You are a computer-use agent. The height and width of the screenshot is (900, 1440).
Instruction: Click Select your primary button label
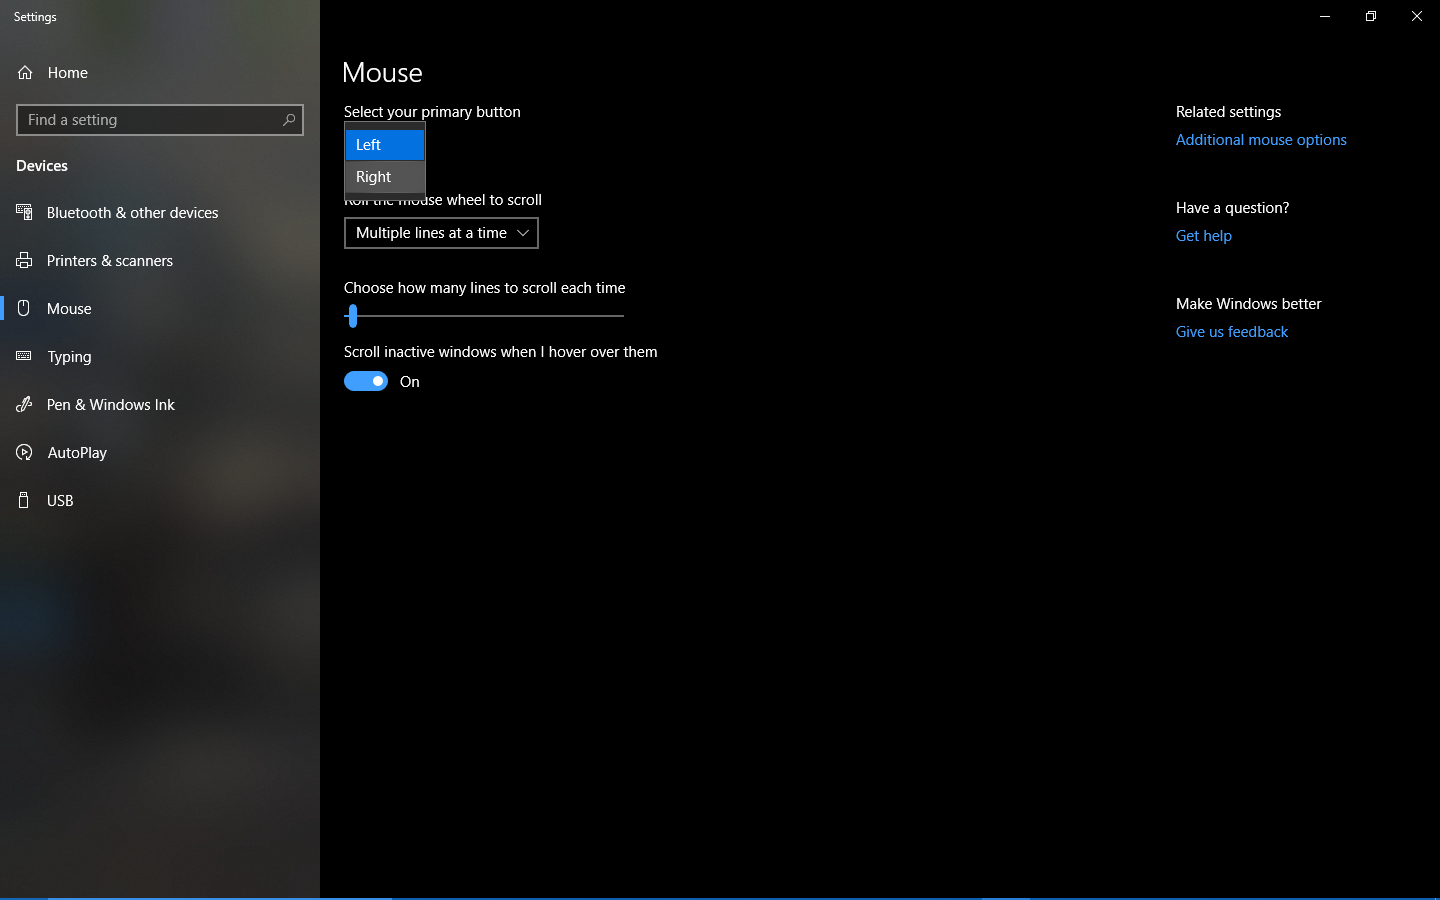click(x=432, y=112)
